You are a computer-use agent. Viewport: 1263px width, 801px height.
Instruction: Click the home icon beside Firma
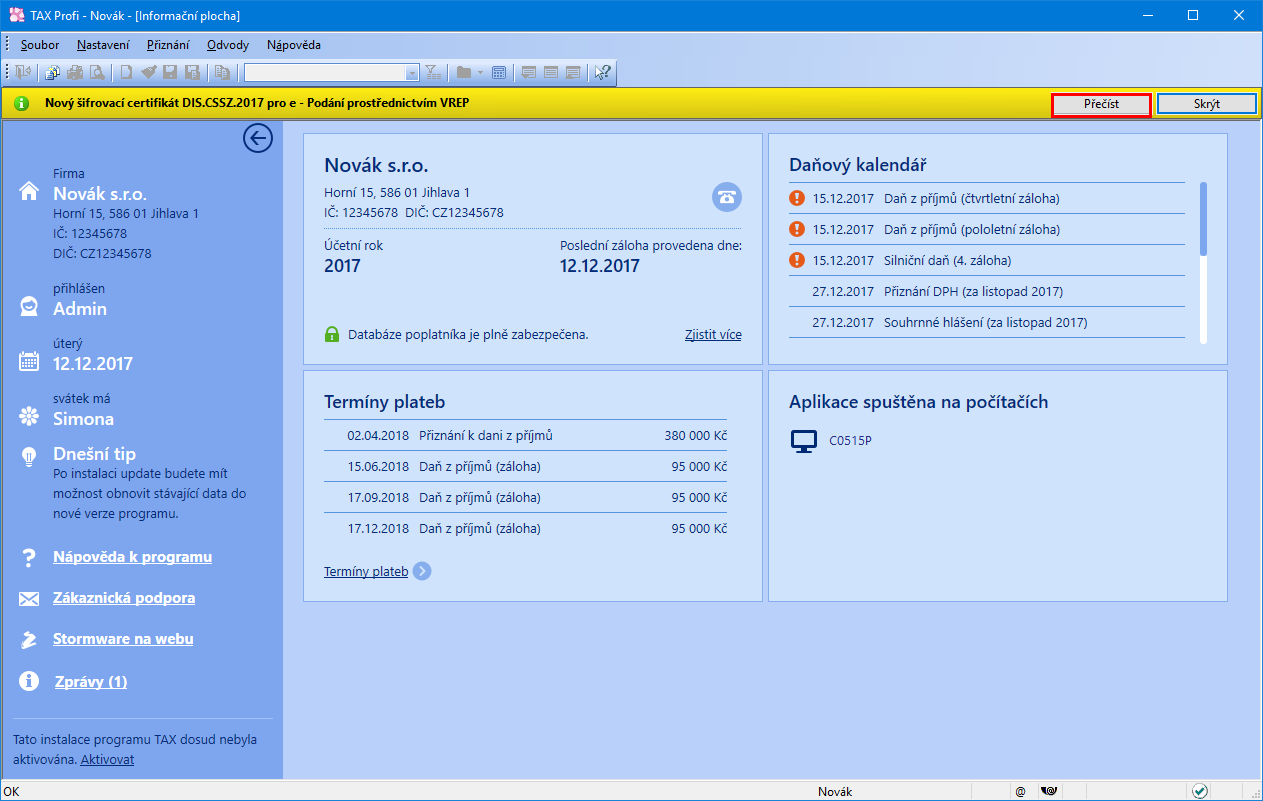tap(29, 192)
